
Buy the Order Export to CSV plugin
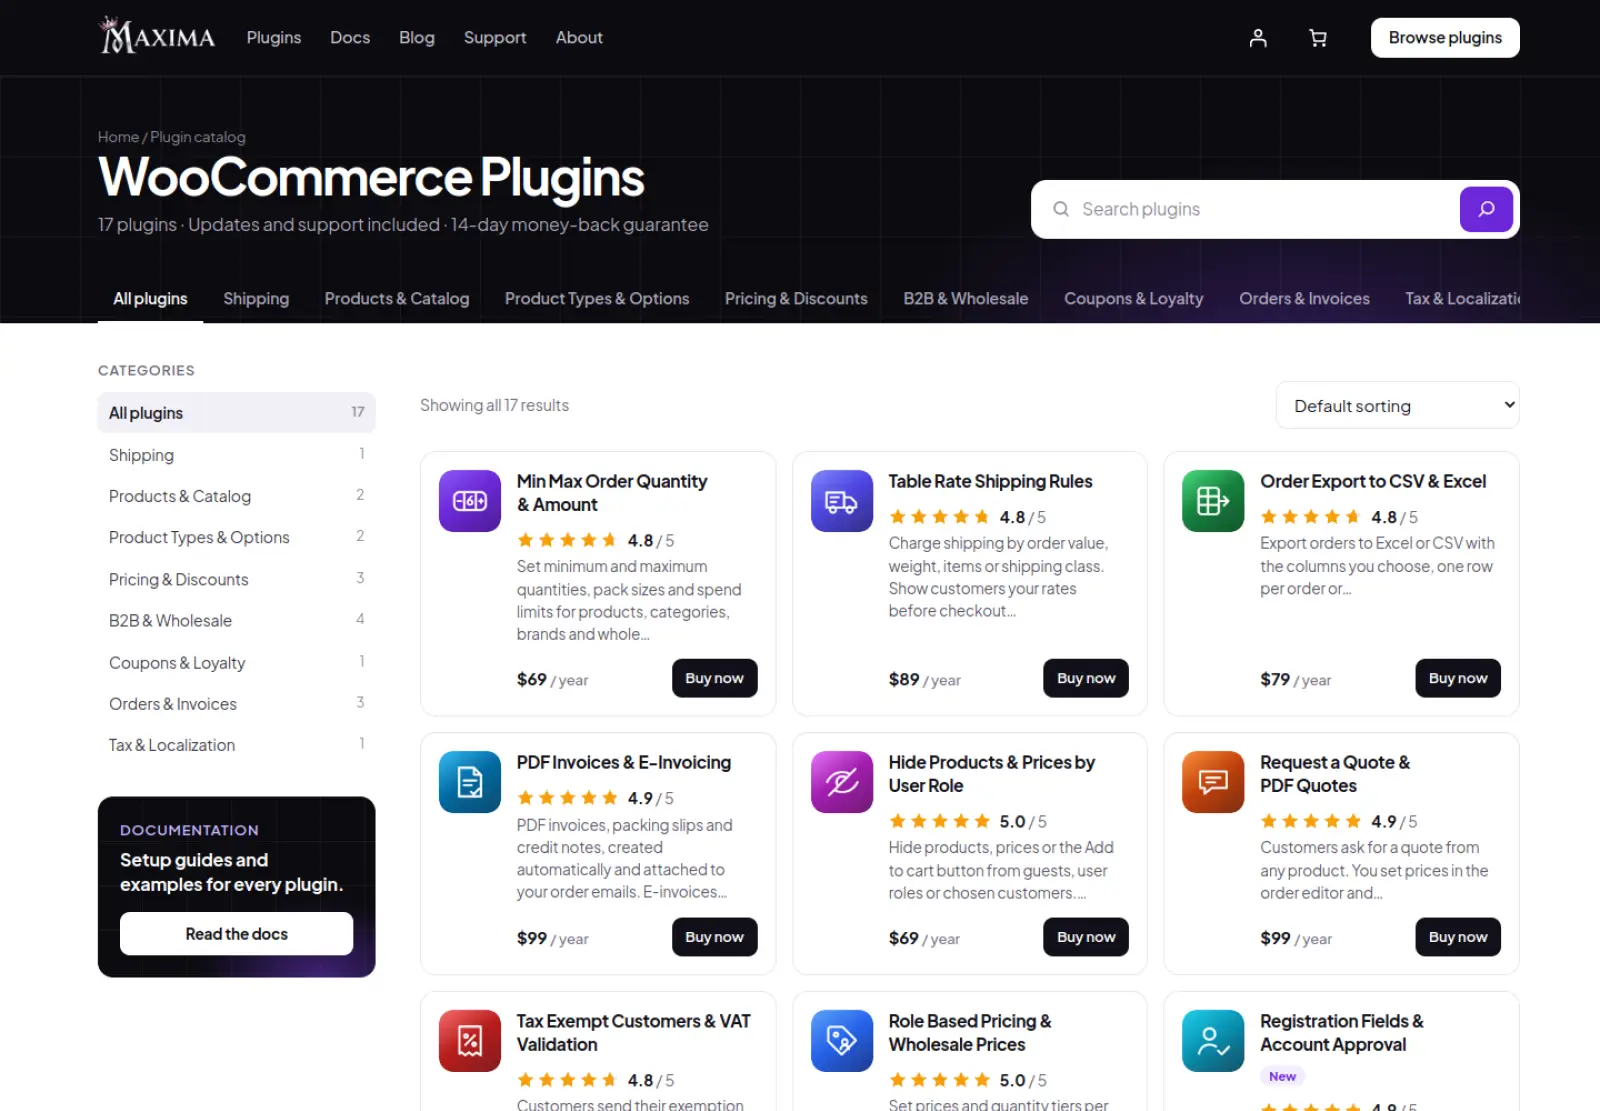tap(1458, 678)
